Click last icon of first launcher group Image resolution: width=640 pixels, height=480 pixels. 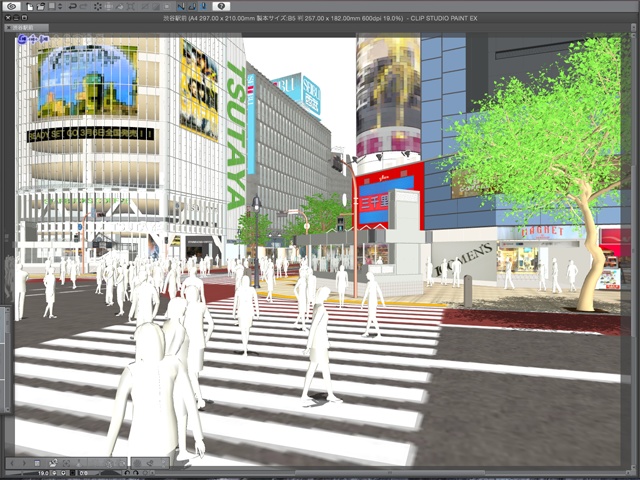122,464
